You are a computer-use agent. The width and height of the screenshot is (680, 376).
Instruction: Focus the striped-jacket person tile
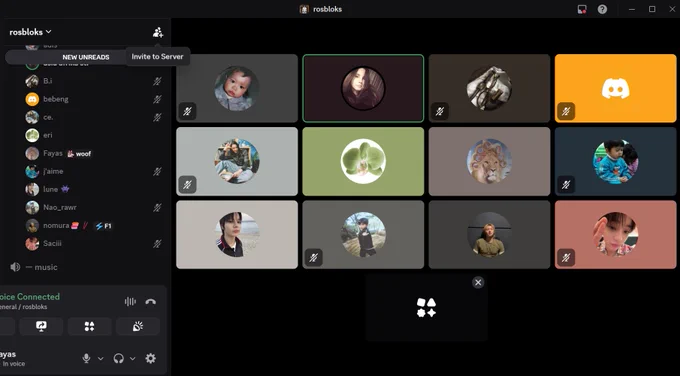[237, 235]
